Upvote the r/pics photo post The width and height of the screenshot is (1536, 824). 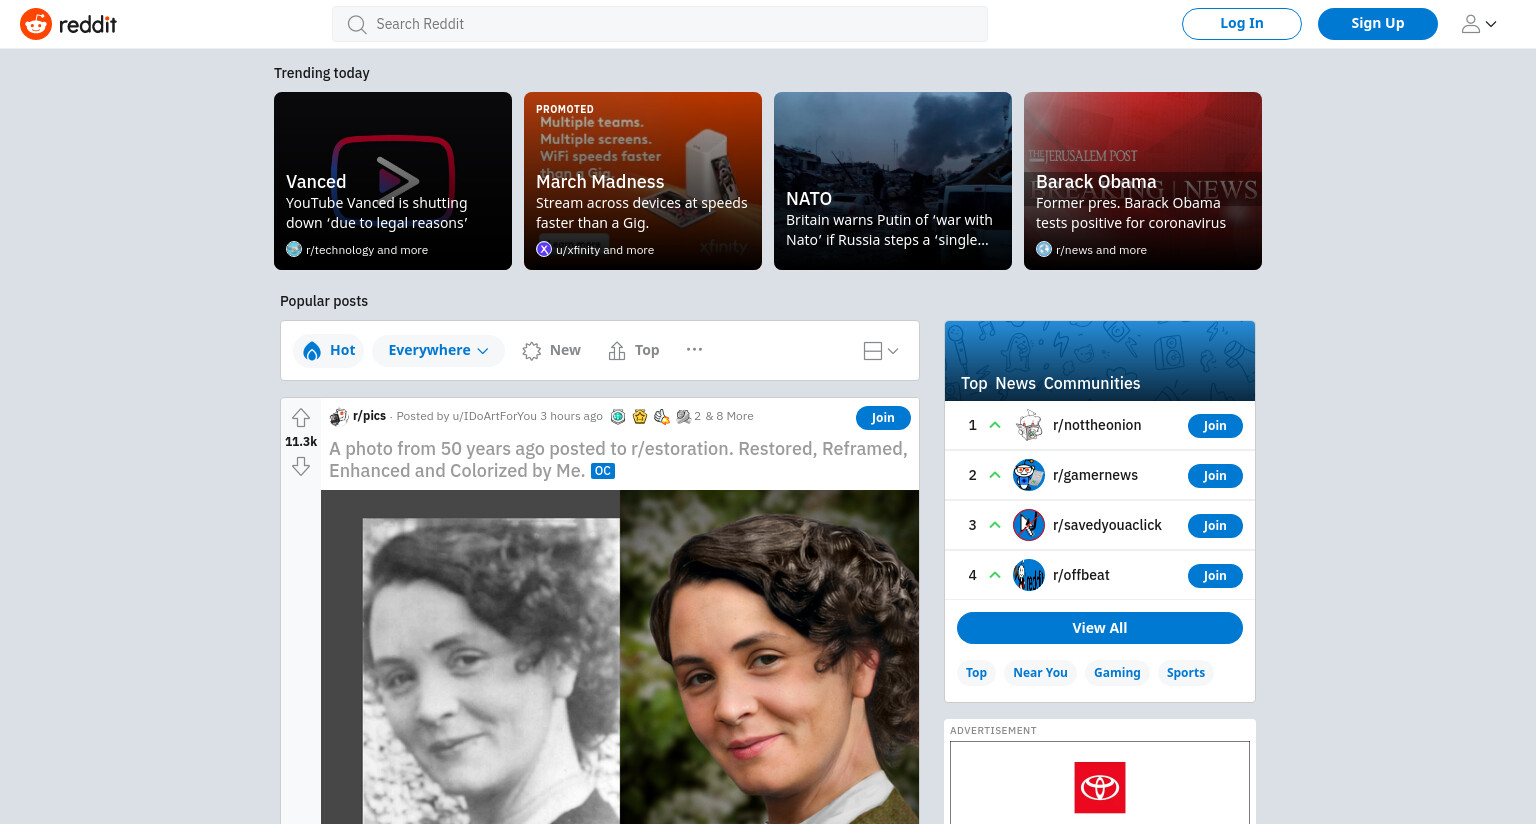tap(301, 418)
